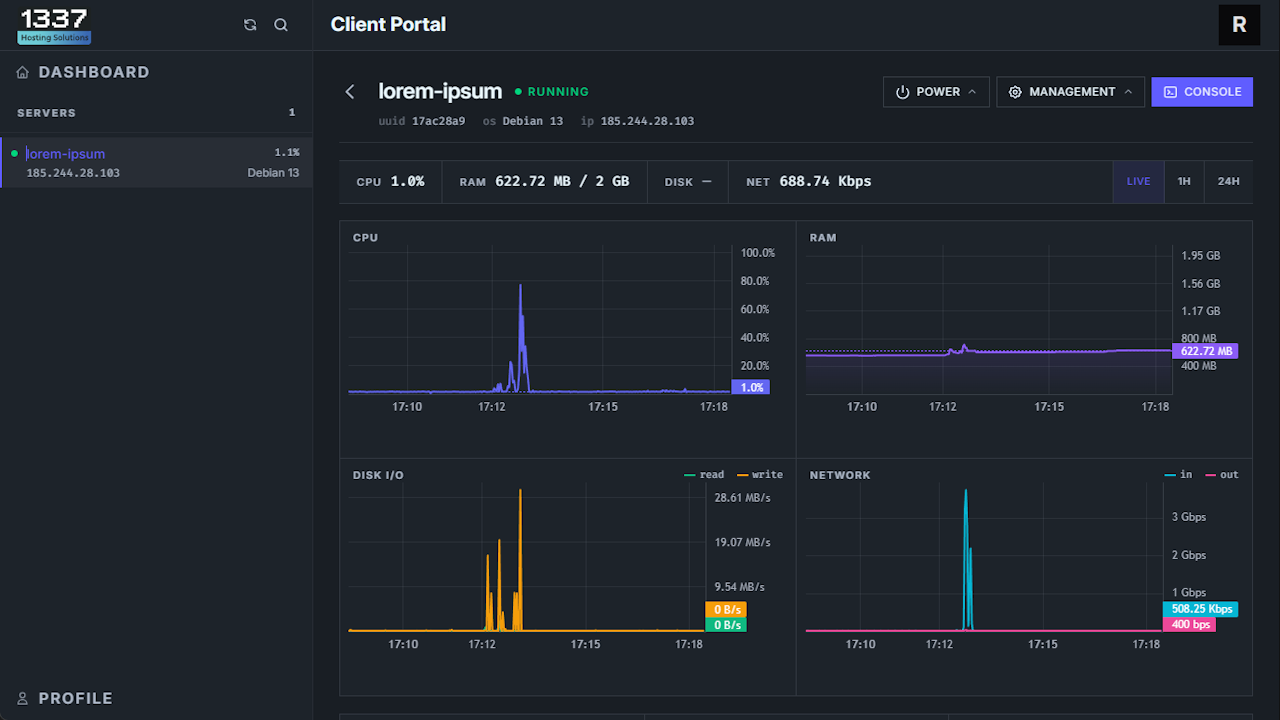Expand the Management menu chevron

pyautogui.click(x=1128, y=92)
